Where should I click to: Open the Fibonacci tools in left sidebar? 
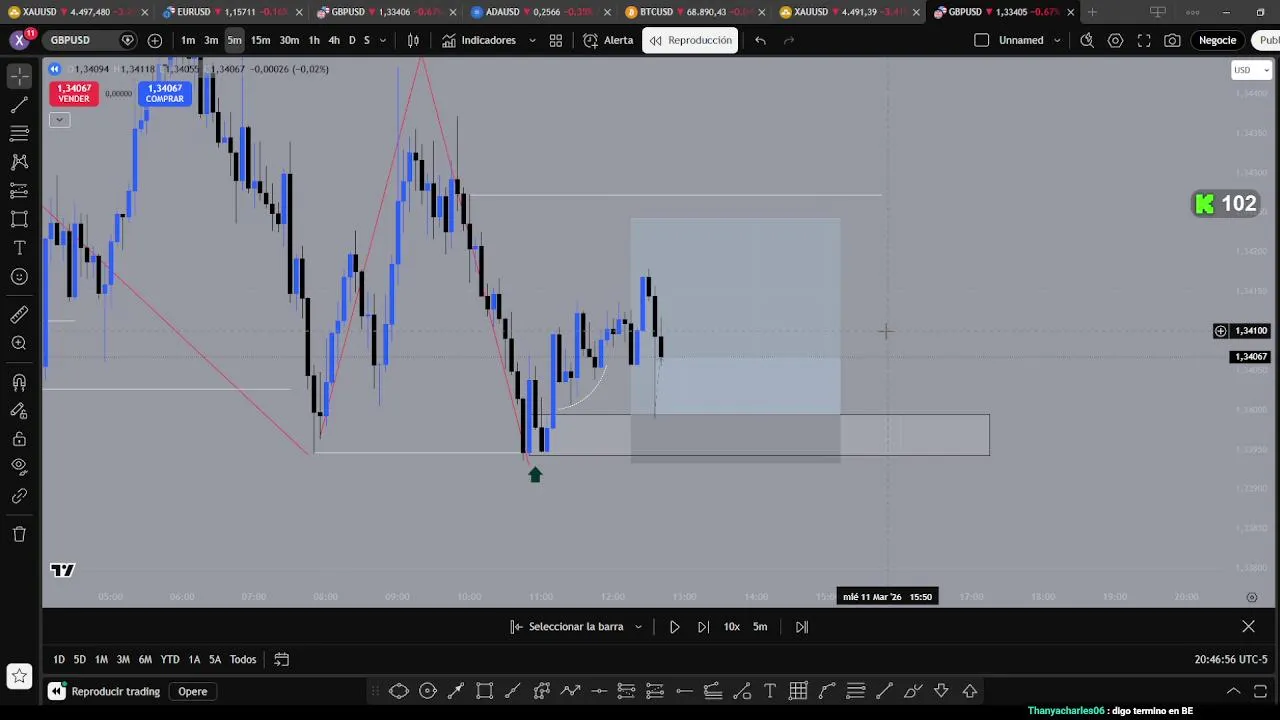tap(19, 133)
